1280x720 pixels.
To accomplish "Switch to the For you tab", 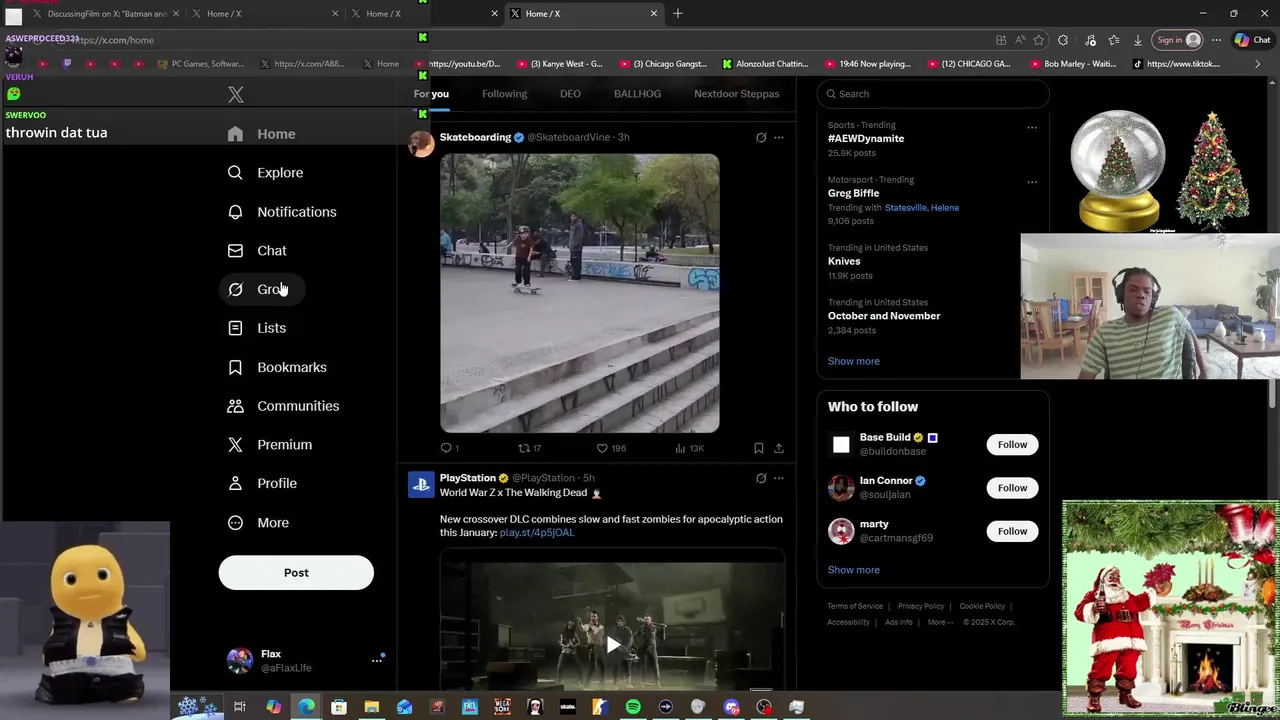I will tap(431, 94).
